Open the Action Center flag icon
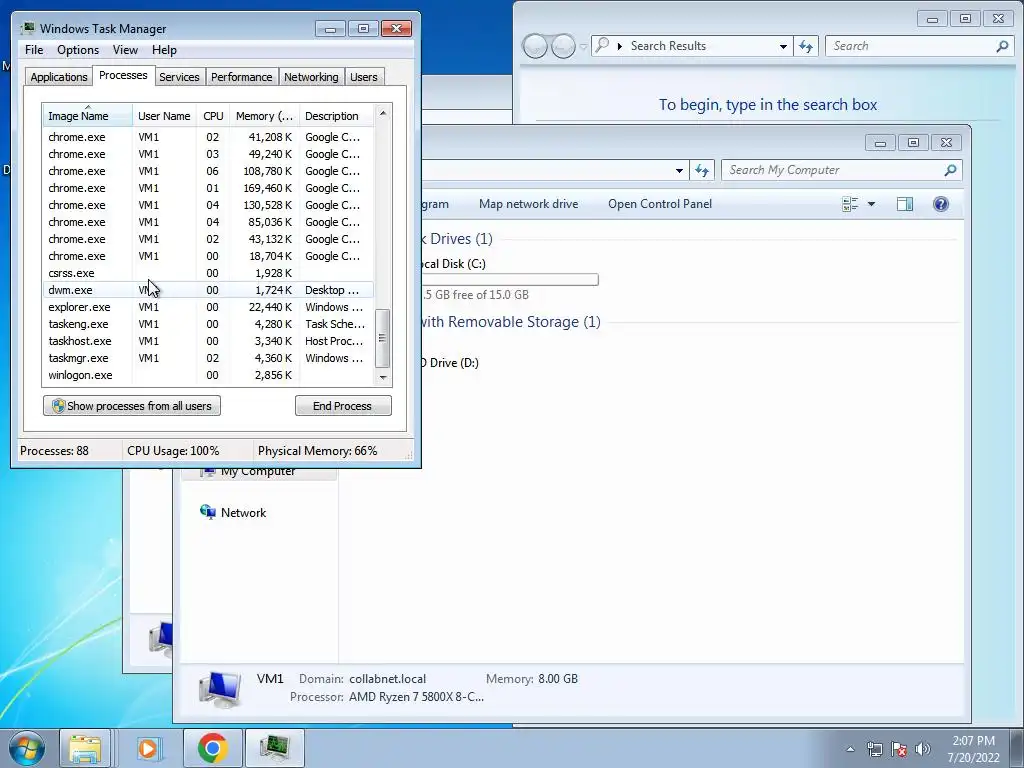 [899, 749]
